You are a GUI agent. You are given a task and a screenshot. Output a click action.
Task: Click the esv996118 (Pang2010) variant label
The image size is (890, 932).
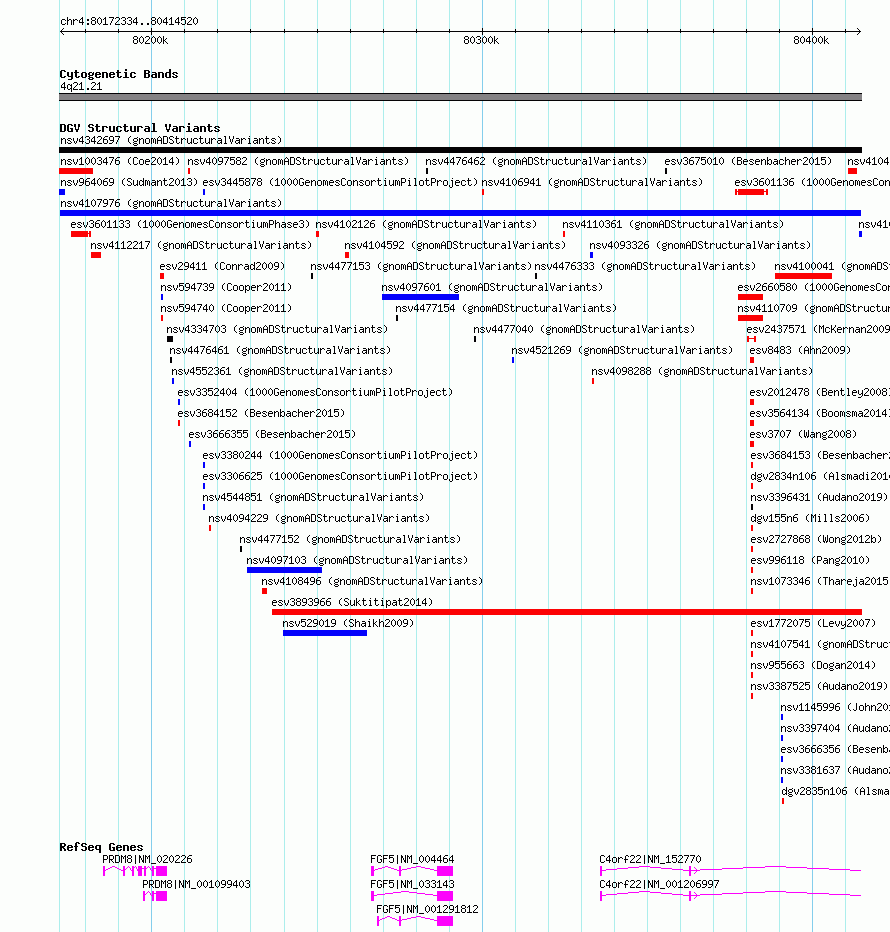(810, 560)
